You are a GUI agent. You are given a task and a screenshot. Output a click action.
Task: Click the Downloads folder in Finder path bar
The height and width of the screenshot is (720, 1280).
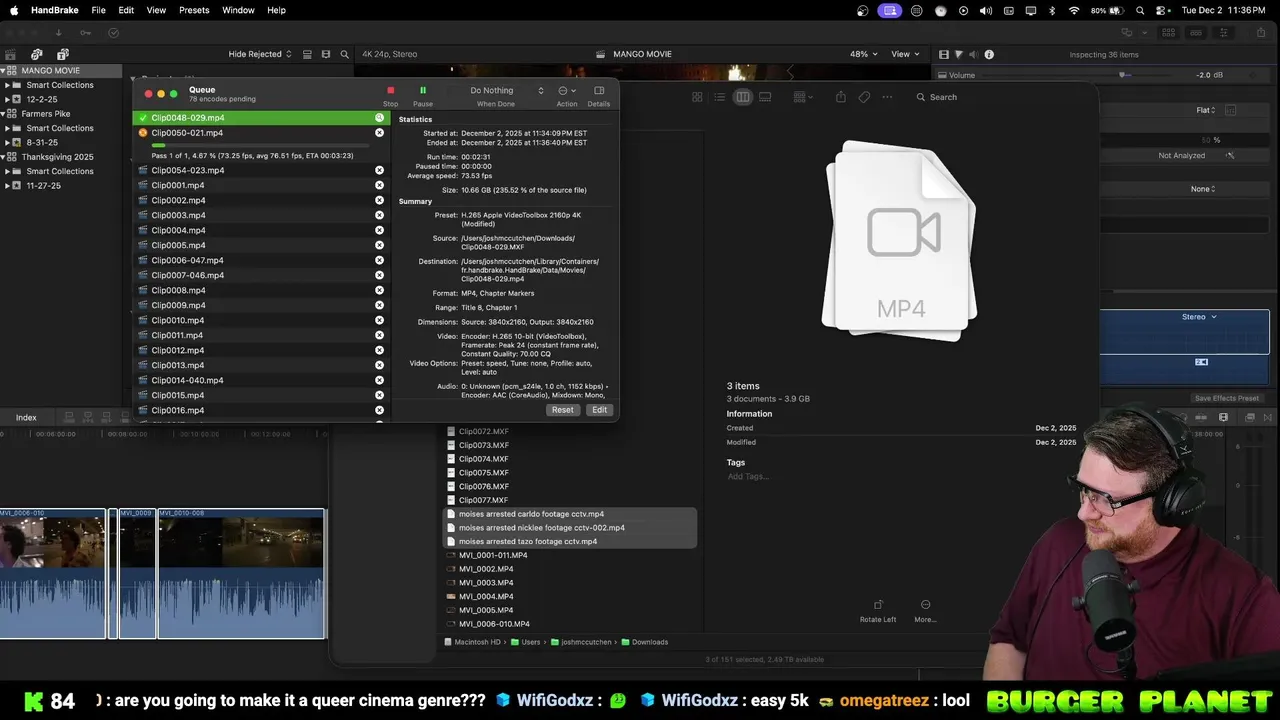pos(643,642)
